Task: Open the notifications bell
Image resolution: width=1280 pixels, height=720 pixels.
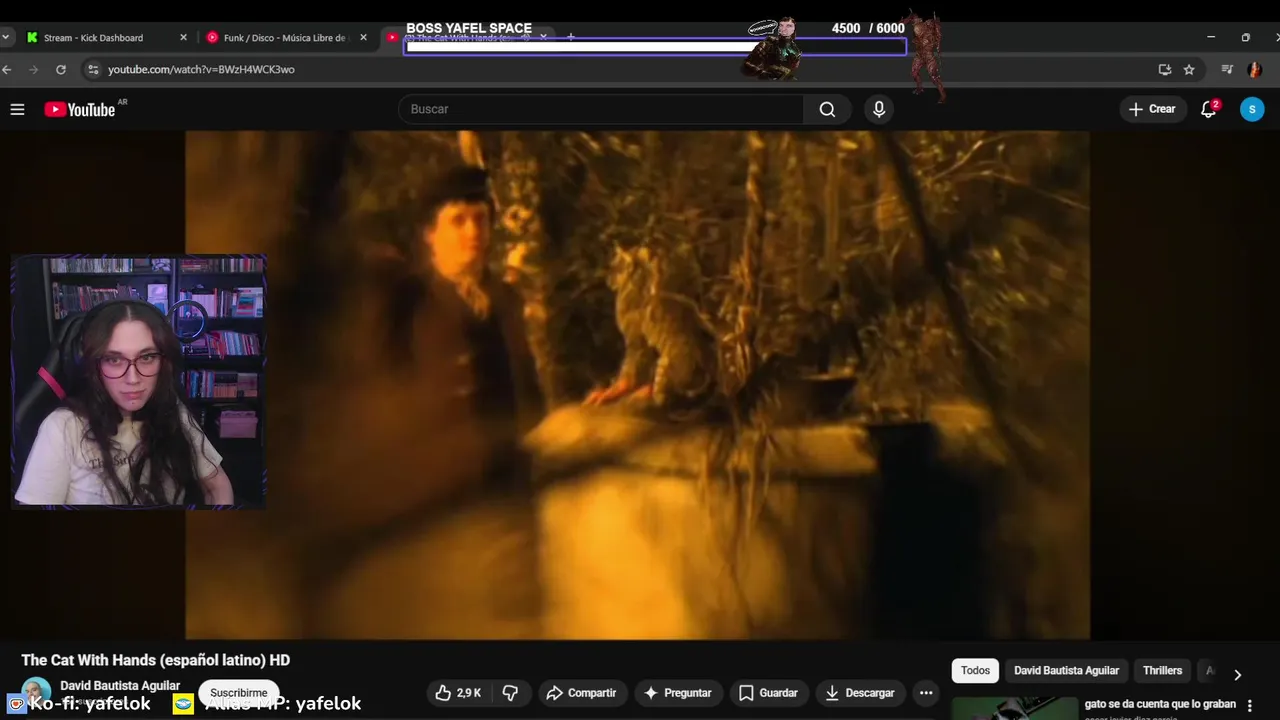Action: (x=1209, y=109)
